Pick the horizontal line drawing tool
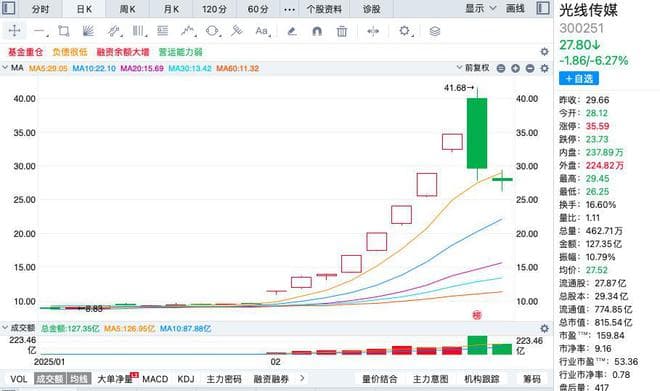 pos(40,31)
